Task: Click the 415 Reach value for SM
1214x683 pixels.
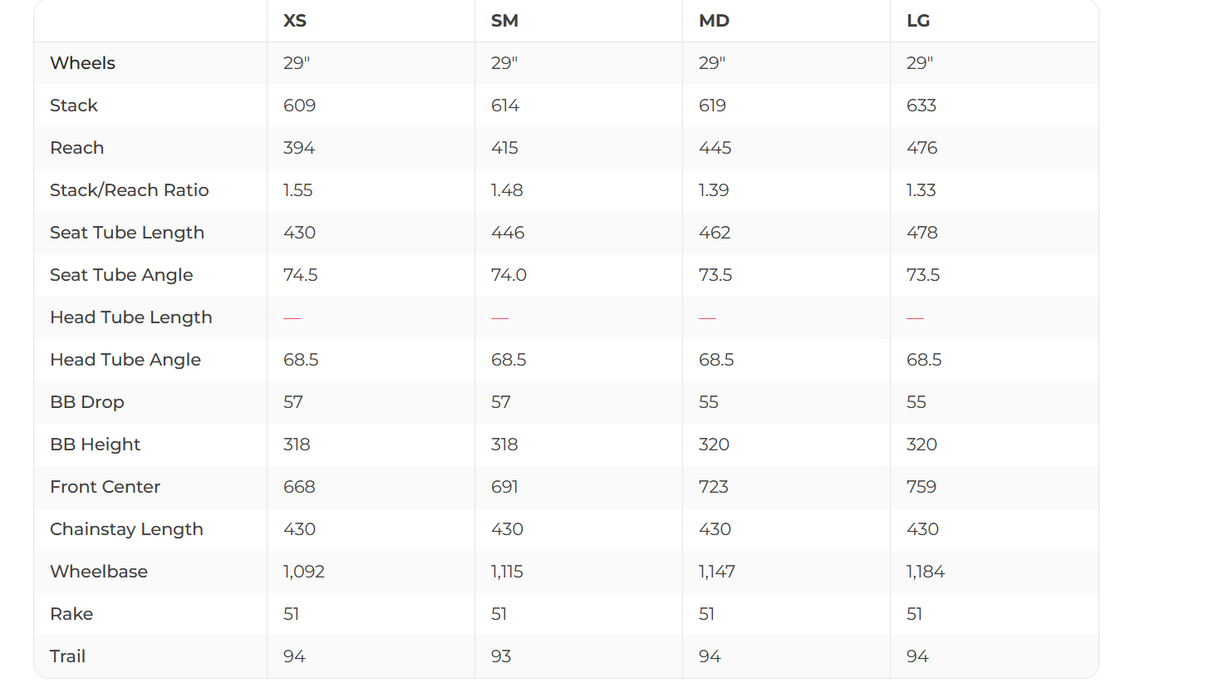Action: coord(504,148)
